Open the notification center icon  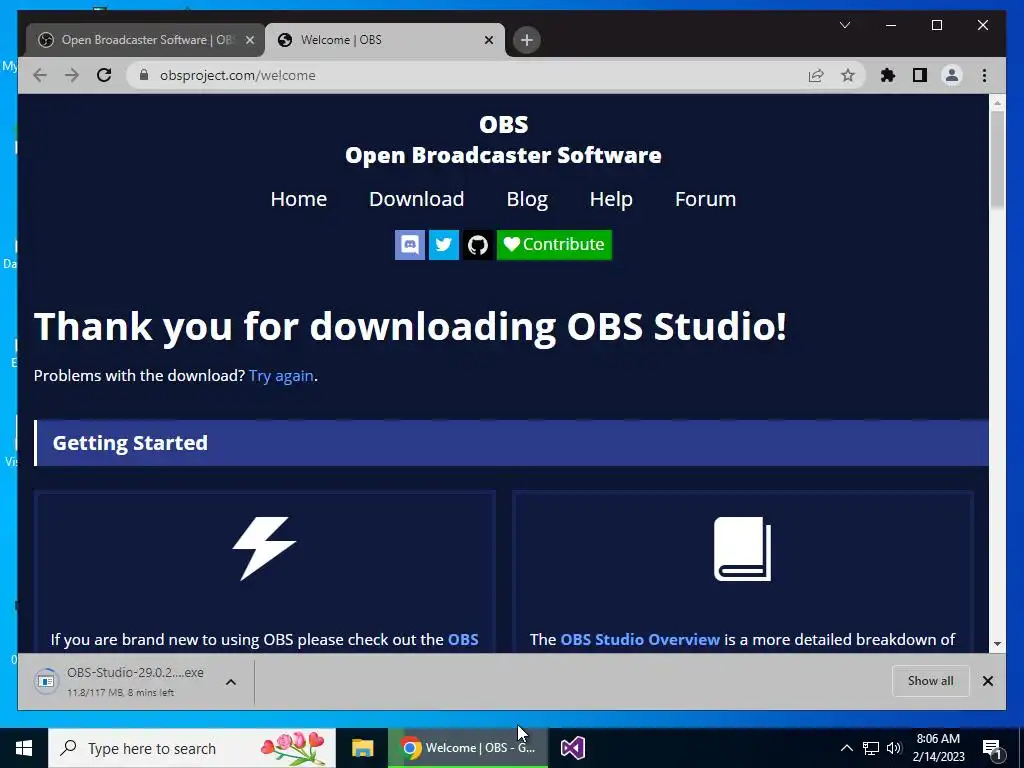tap(992, 749)
